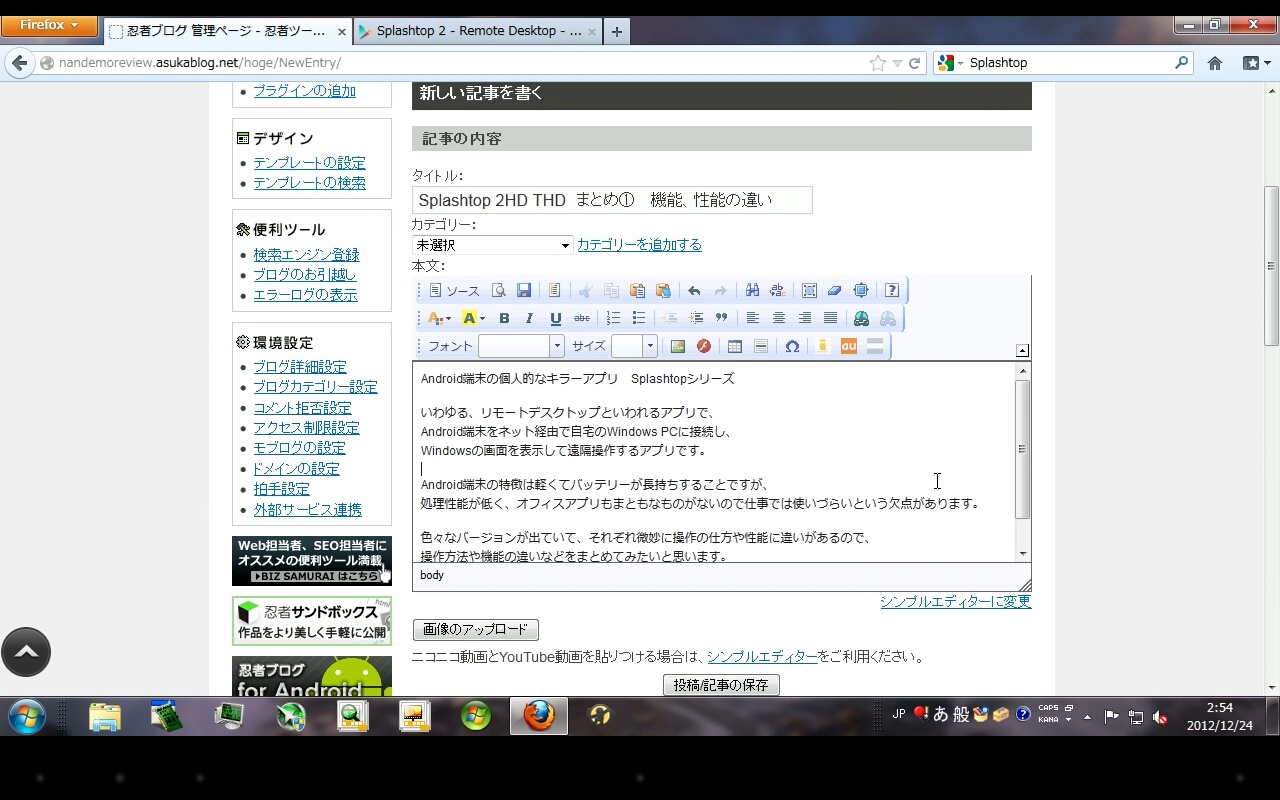
Task: Click the insert Flash icon
Action: click(x=703, y=347)
